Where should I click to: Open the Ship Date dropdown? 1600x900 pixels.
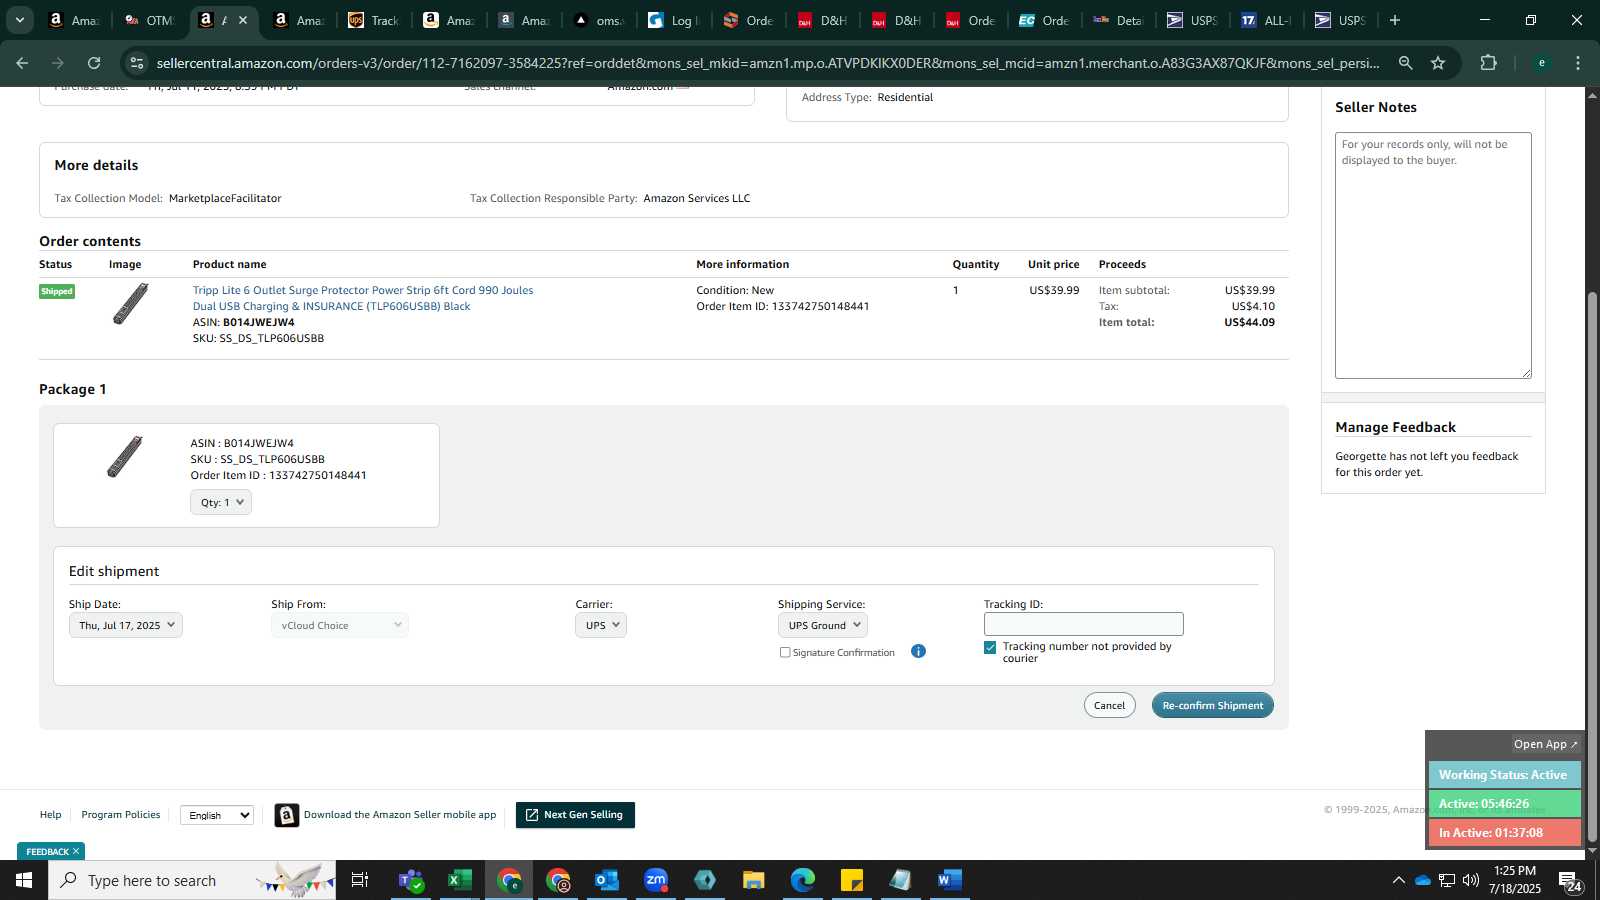(x=126, y=625)
